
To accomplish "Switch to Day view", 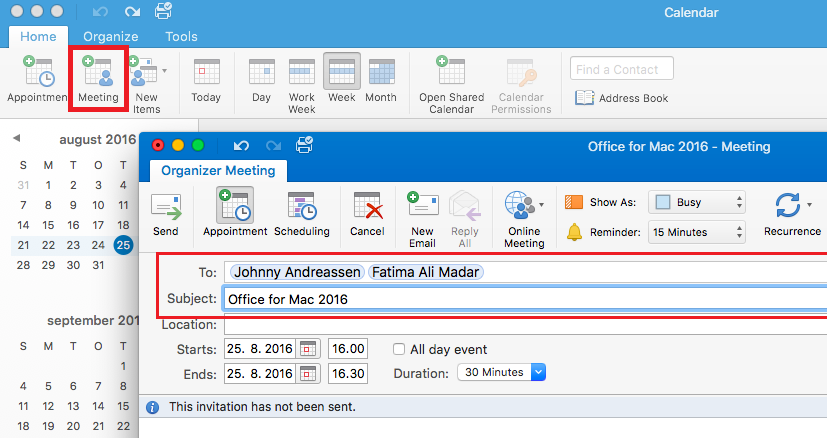I will (262, 80).
